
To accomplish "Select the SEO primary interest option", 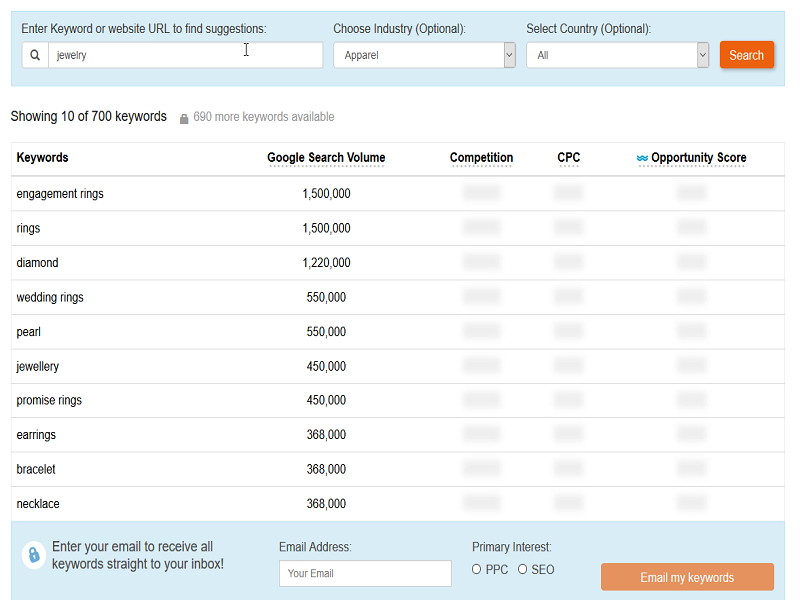I will (522, 569).
